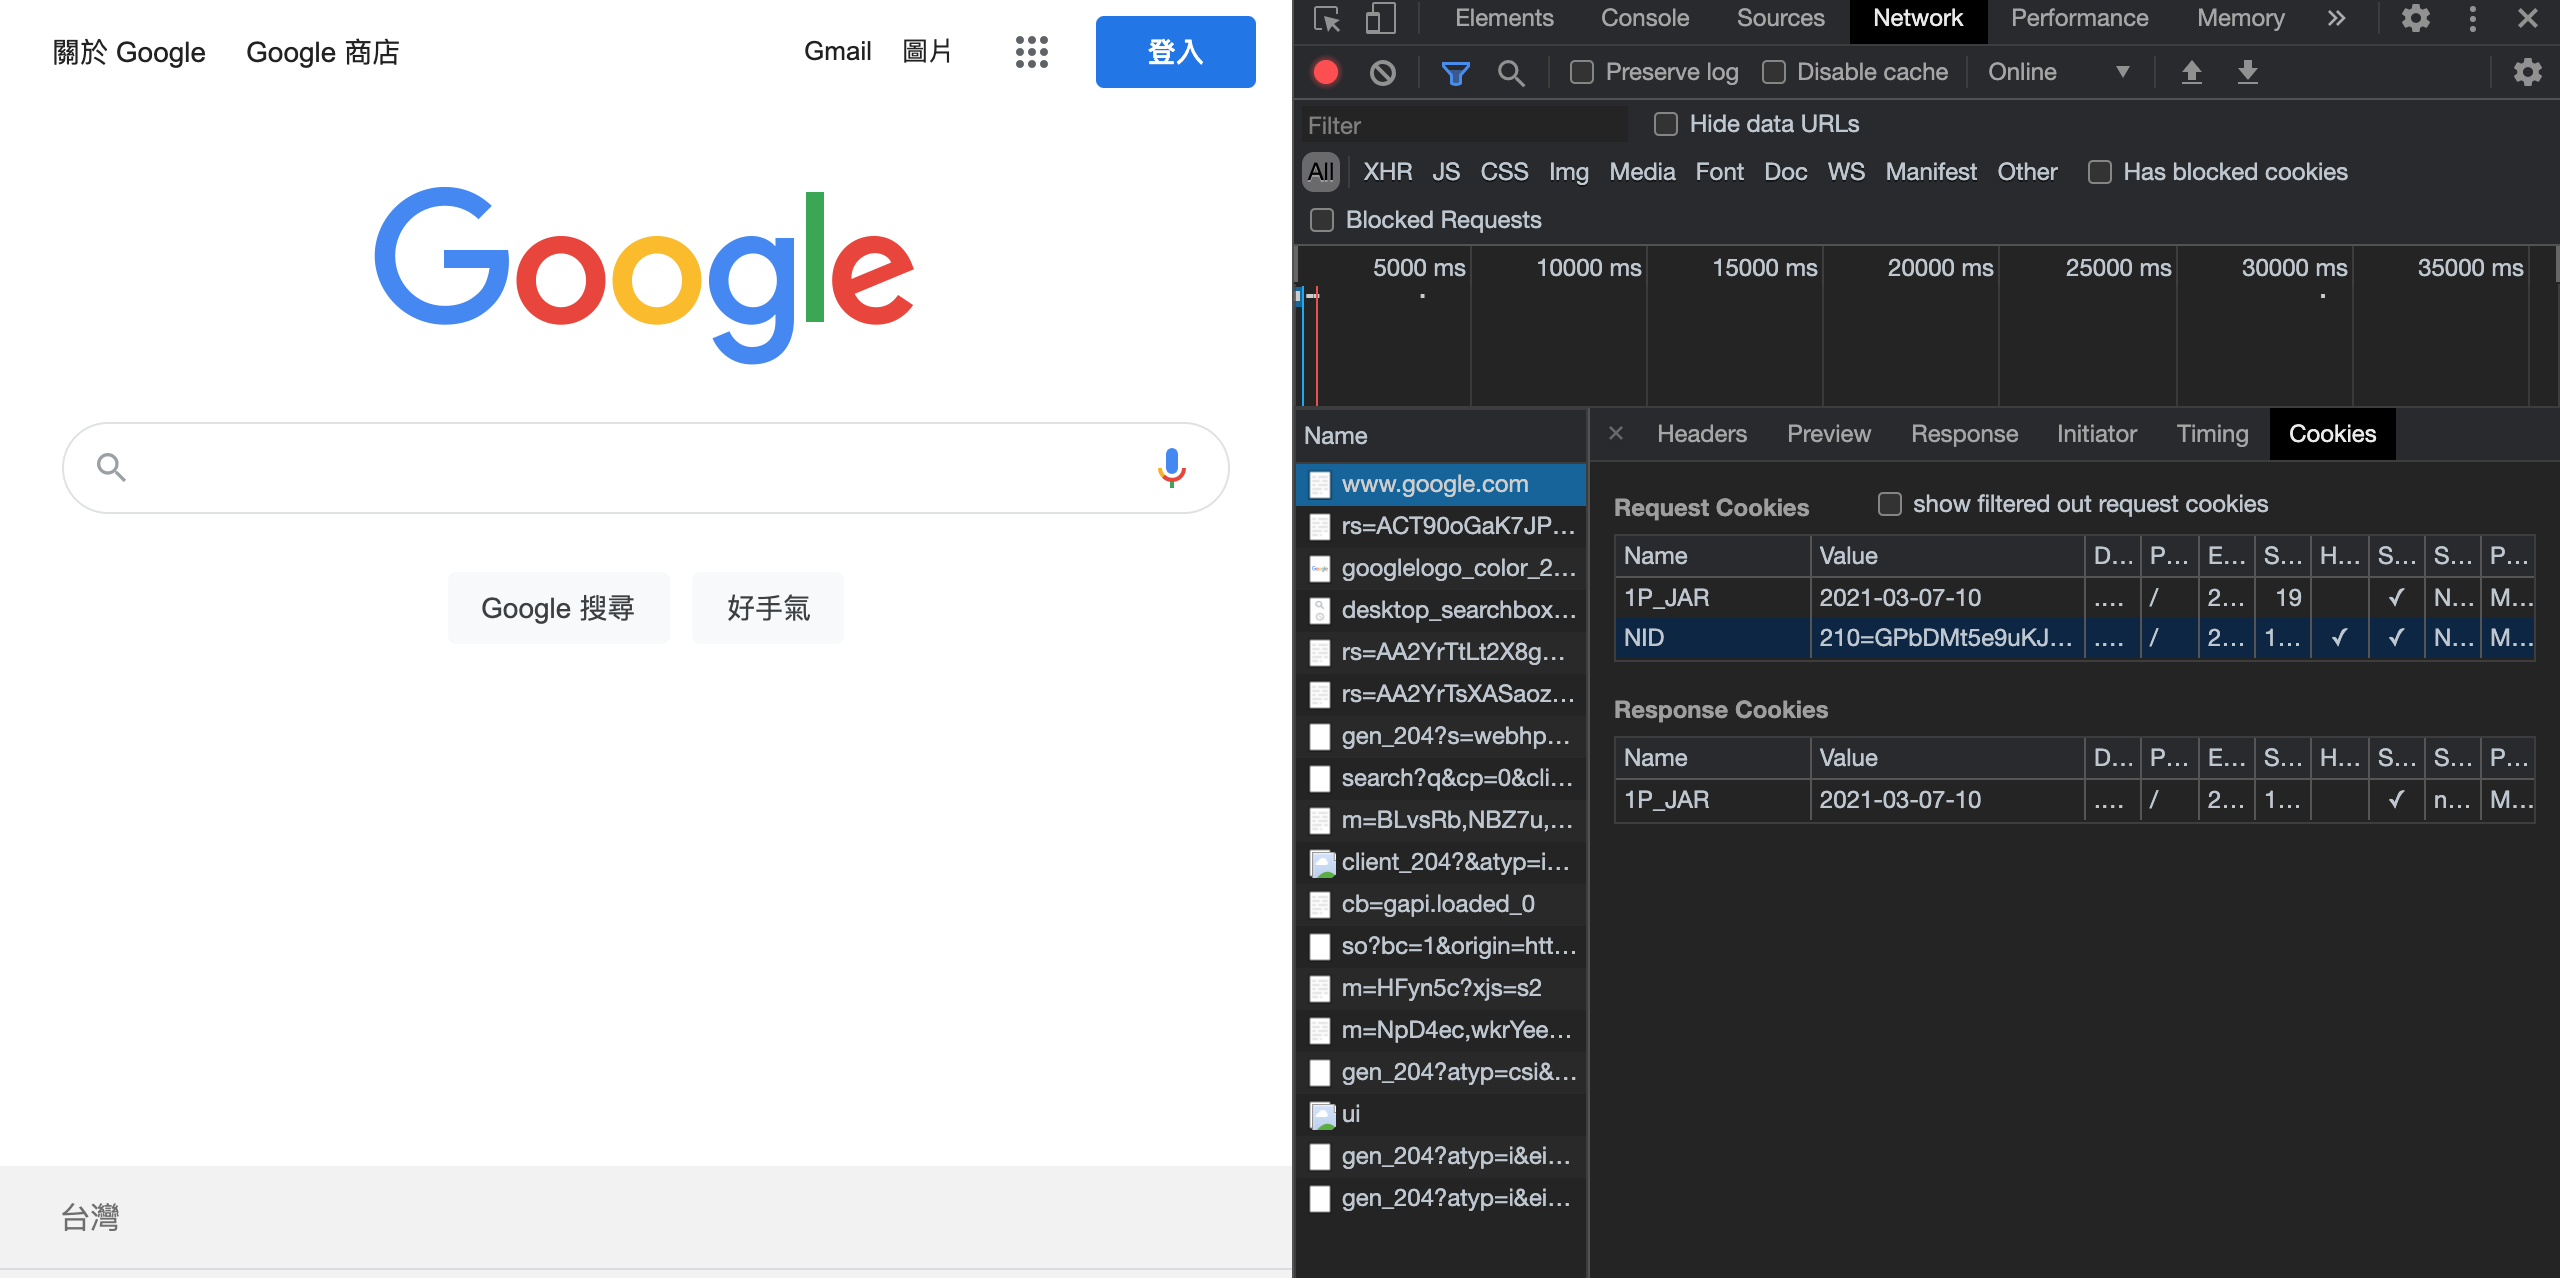Switch to Console tab
The image size is (2560, 1278).
pyautogui.click(x=1645, y=19)
